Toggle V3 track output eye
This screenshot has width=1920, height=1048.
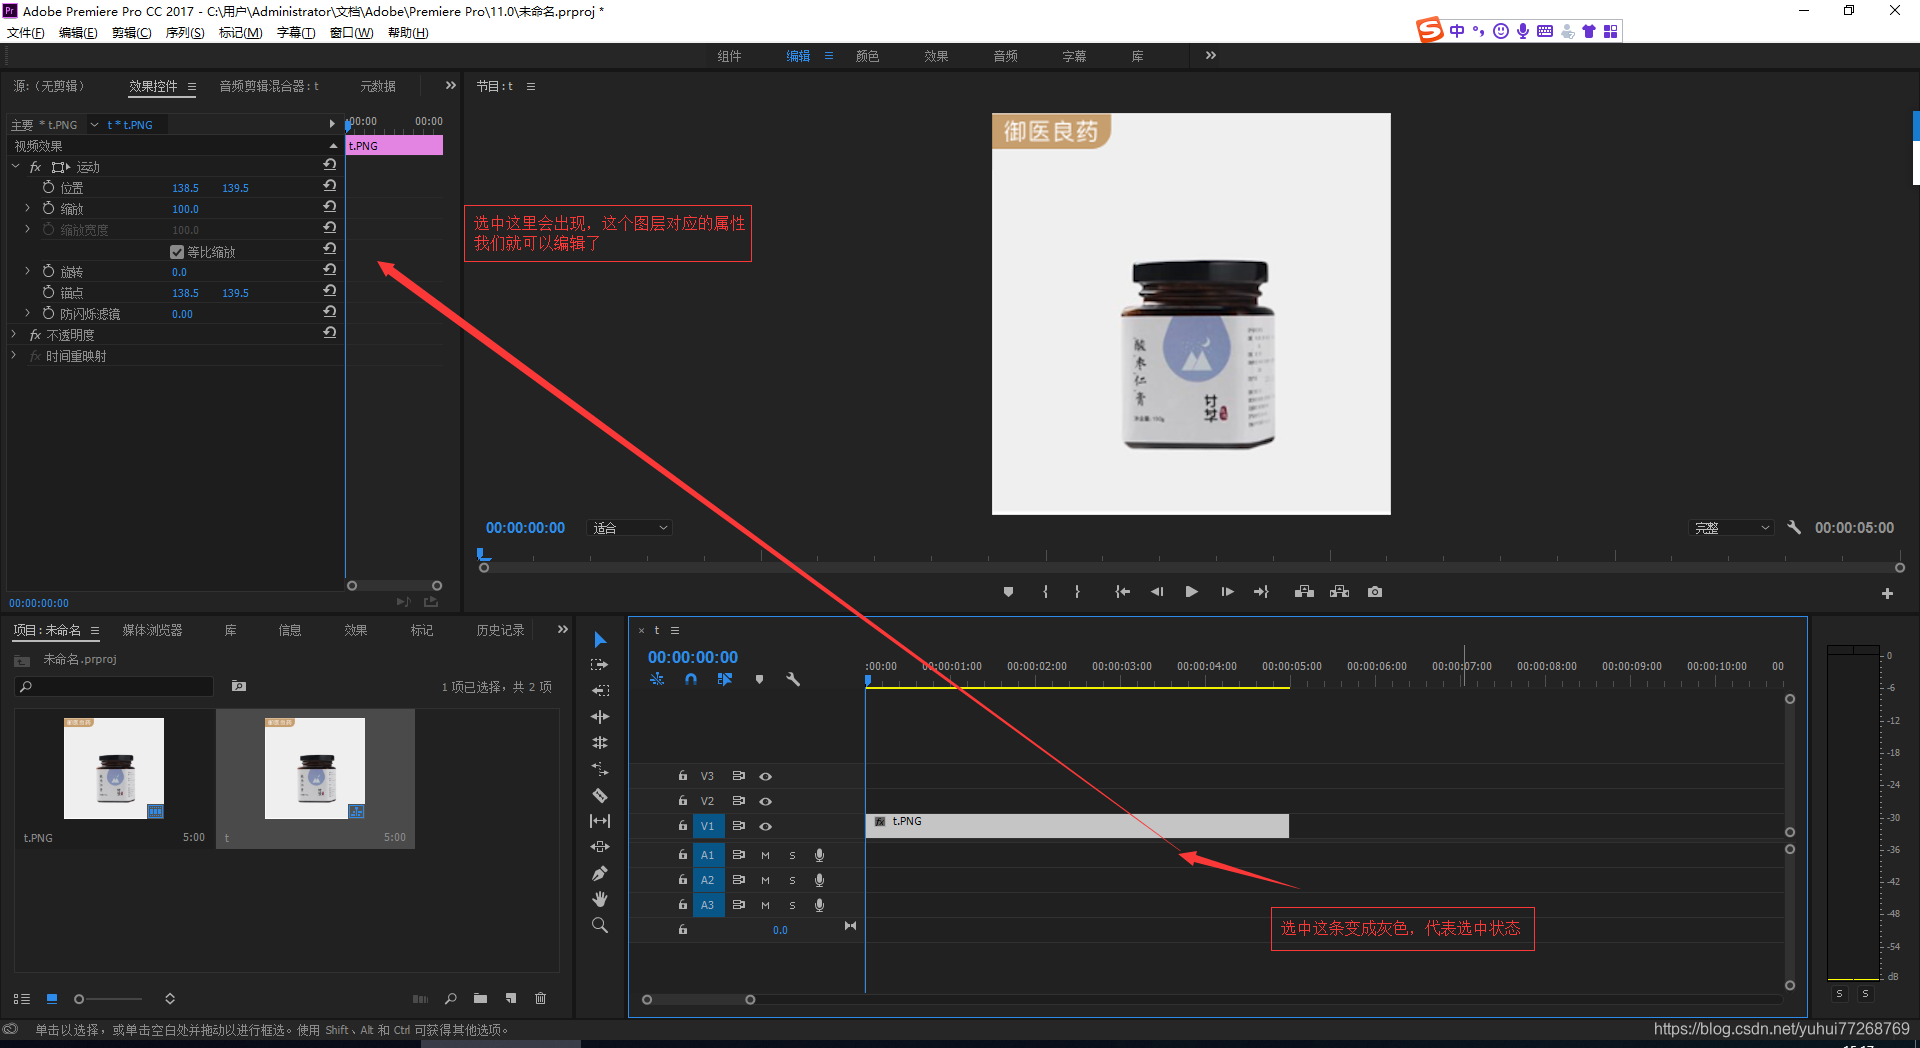pyautogui.click(x=766, y=776)
